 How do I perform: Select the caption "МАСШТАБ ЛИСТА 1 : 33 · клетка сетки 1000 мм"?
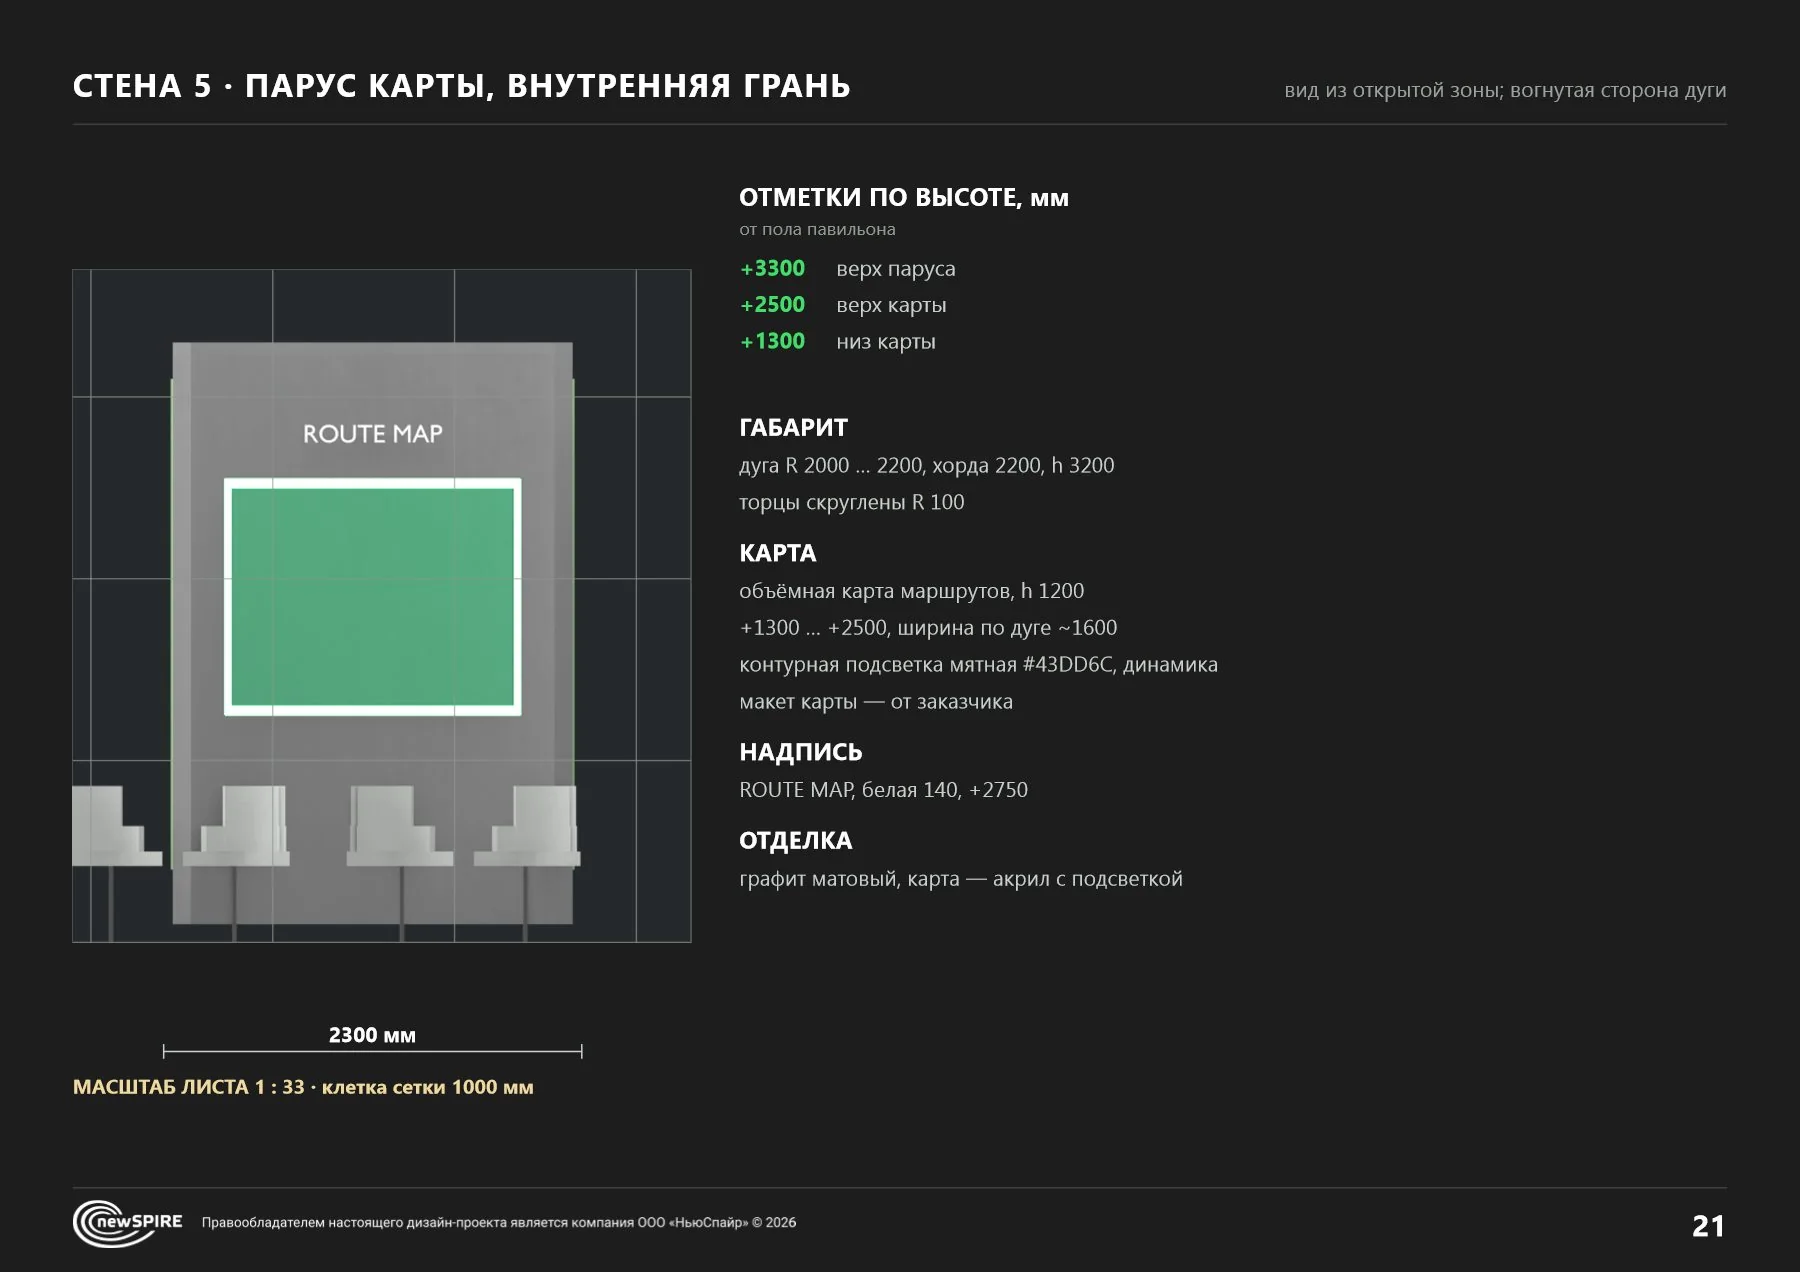pyautogui.click(x=303, y=1087)
